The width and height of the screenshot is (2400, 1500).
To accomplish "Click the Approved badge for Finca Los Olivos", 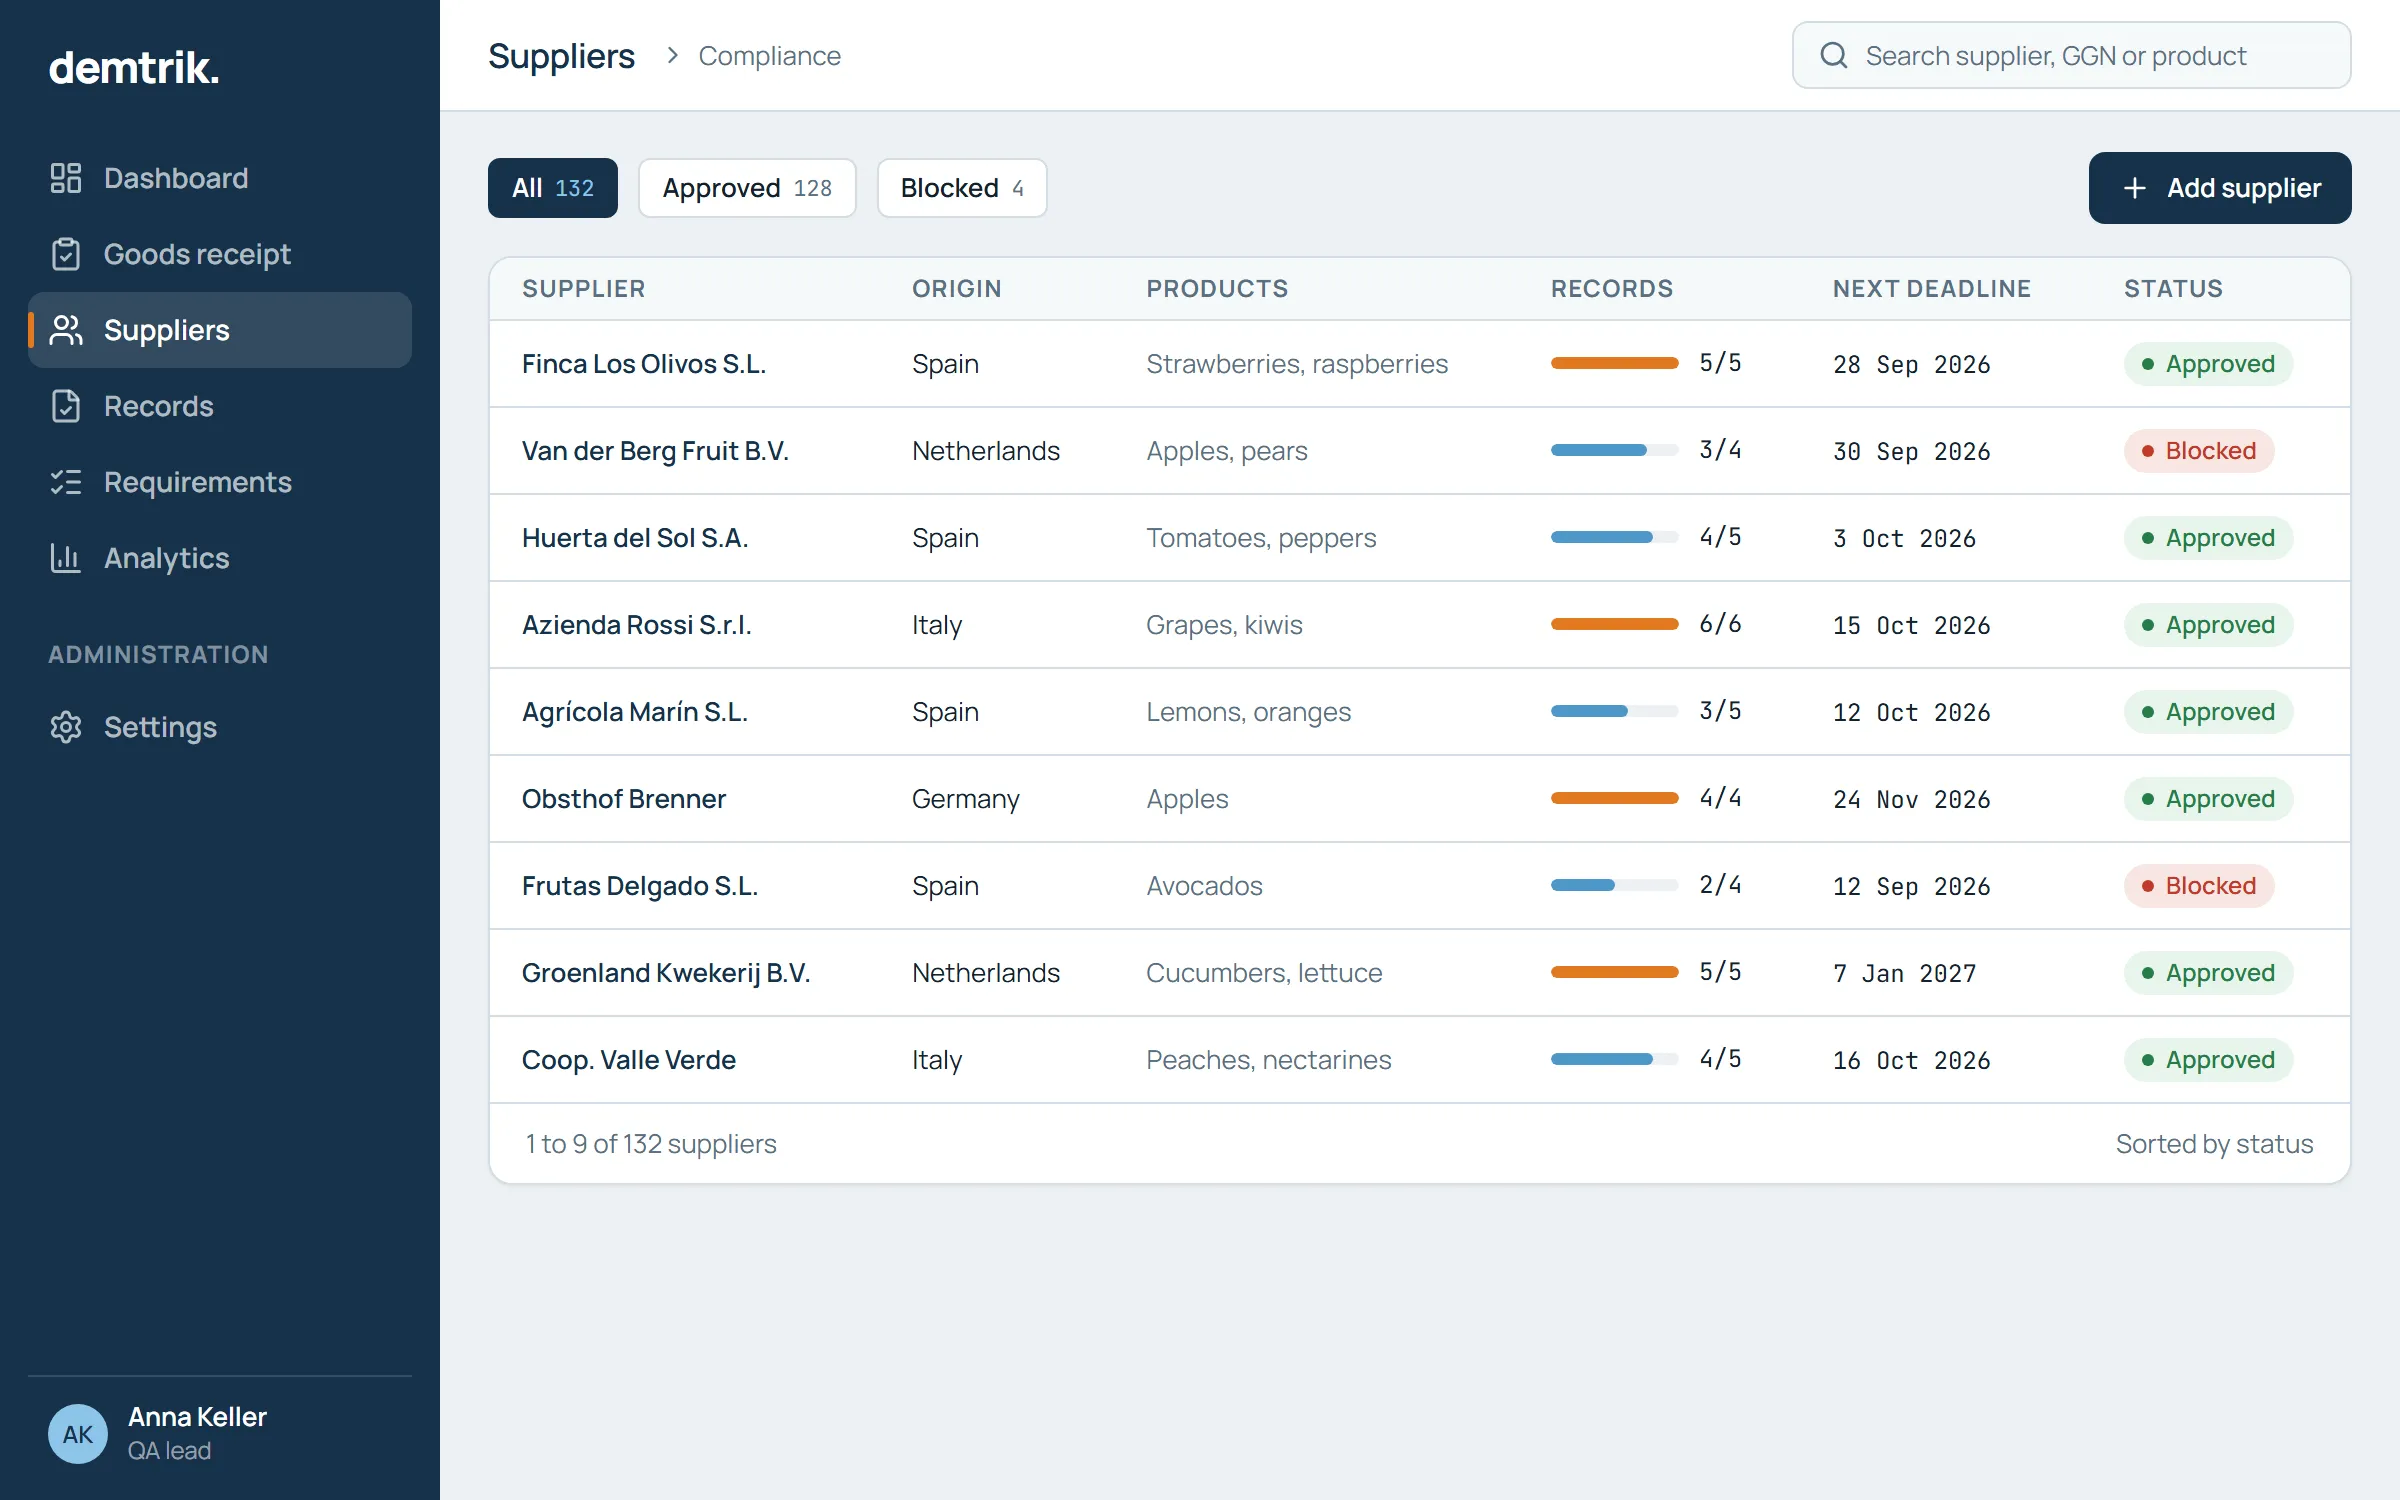I will pos(2208,364).
